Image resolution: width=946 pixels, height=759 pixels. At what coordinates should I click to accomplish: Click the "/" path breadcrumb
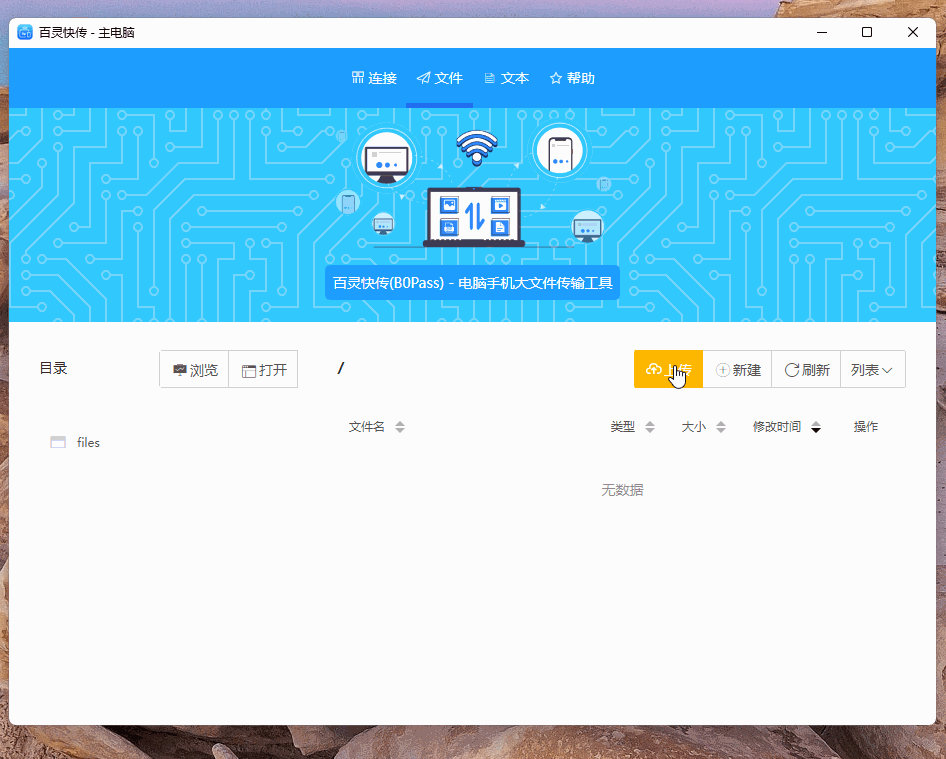[x=341, y=368]
